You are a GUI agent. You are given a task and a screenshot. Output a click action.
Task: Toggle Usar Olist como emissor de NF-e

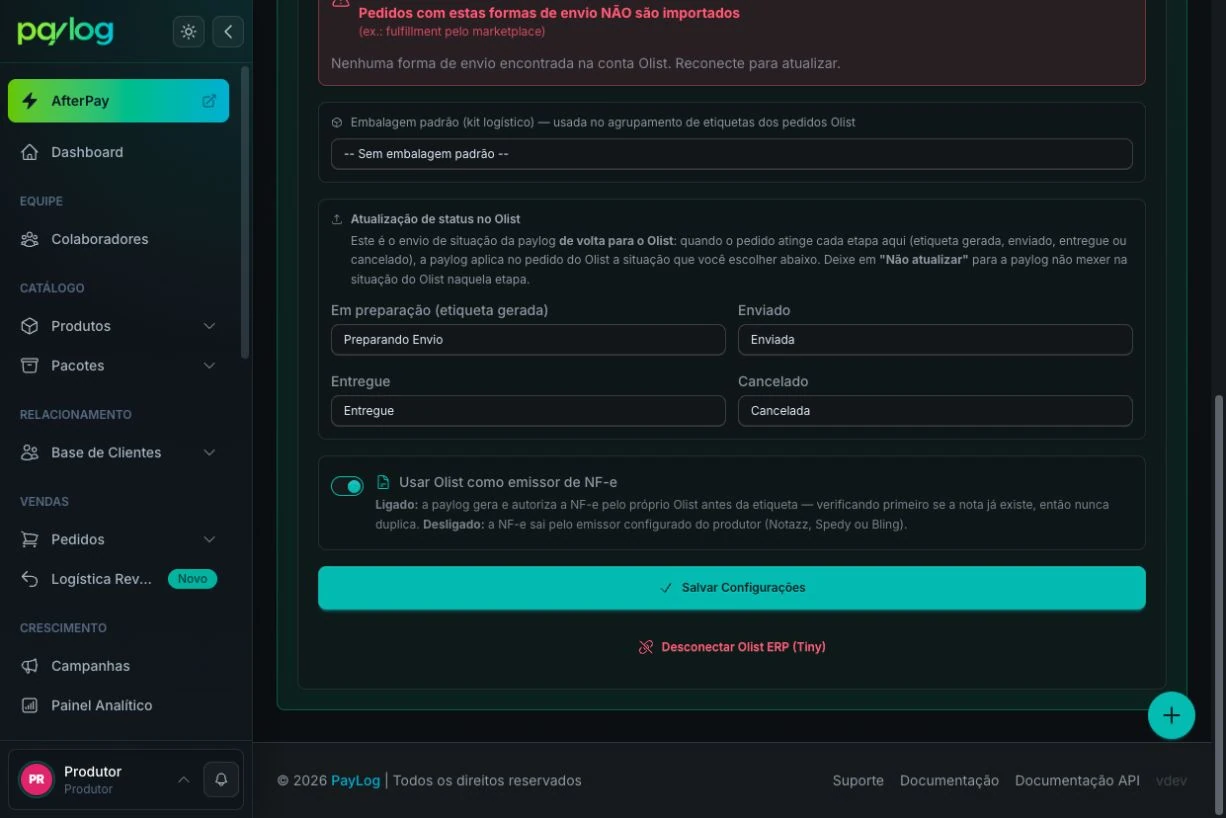[347, 486]
